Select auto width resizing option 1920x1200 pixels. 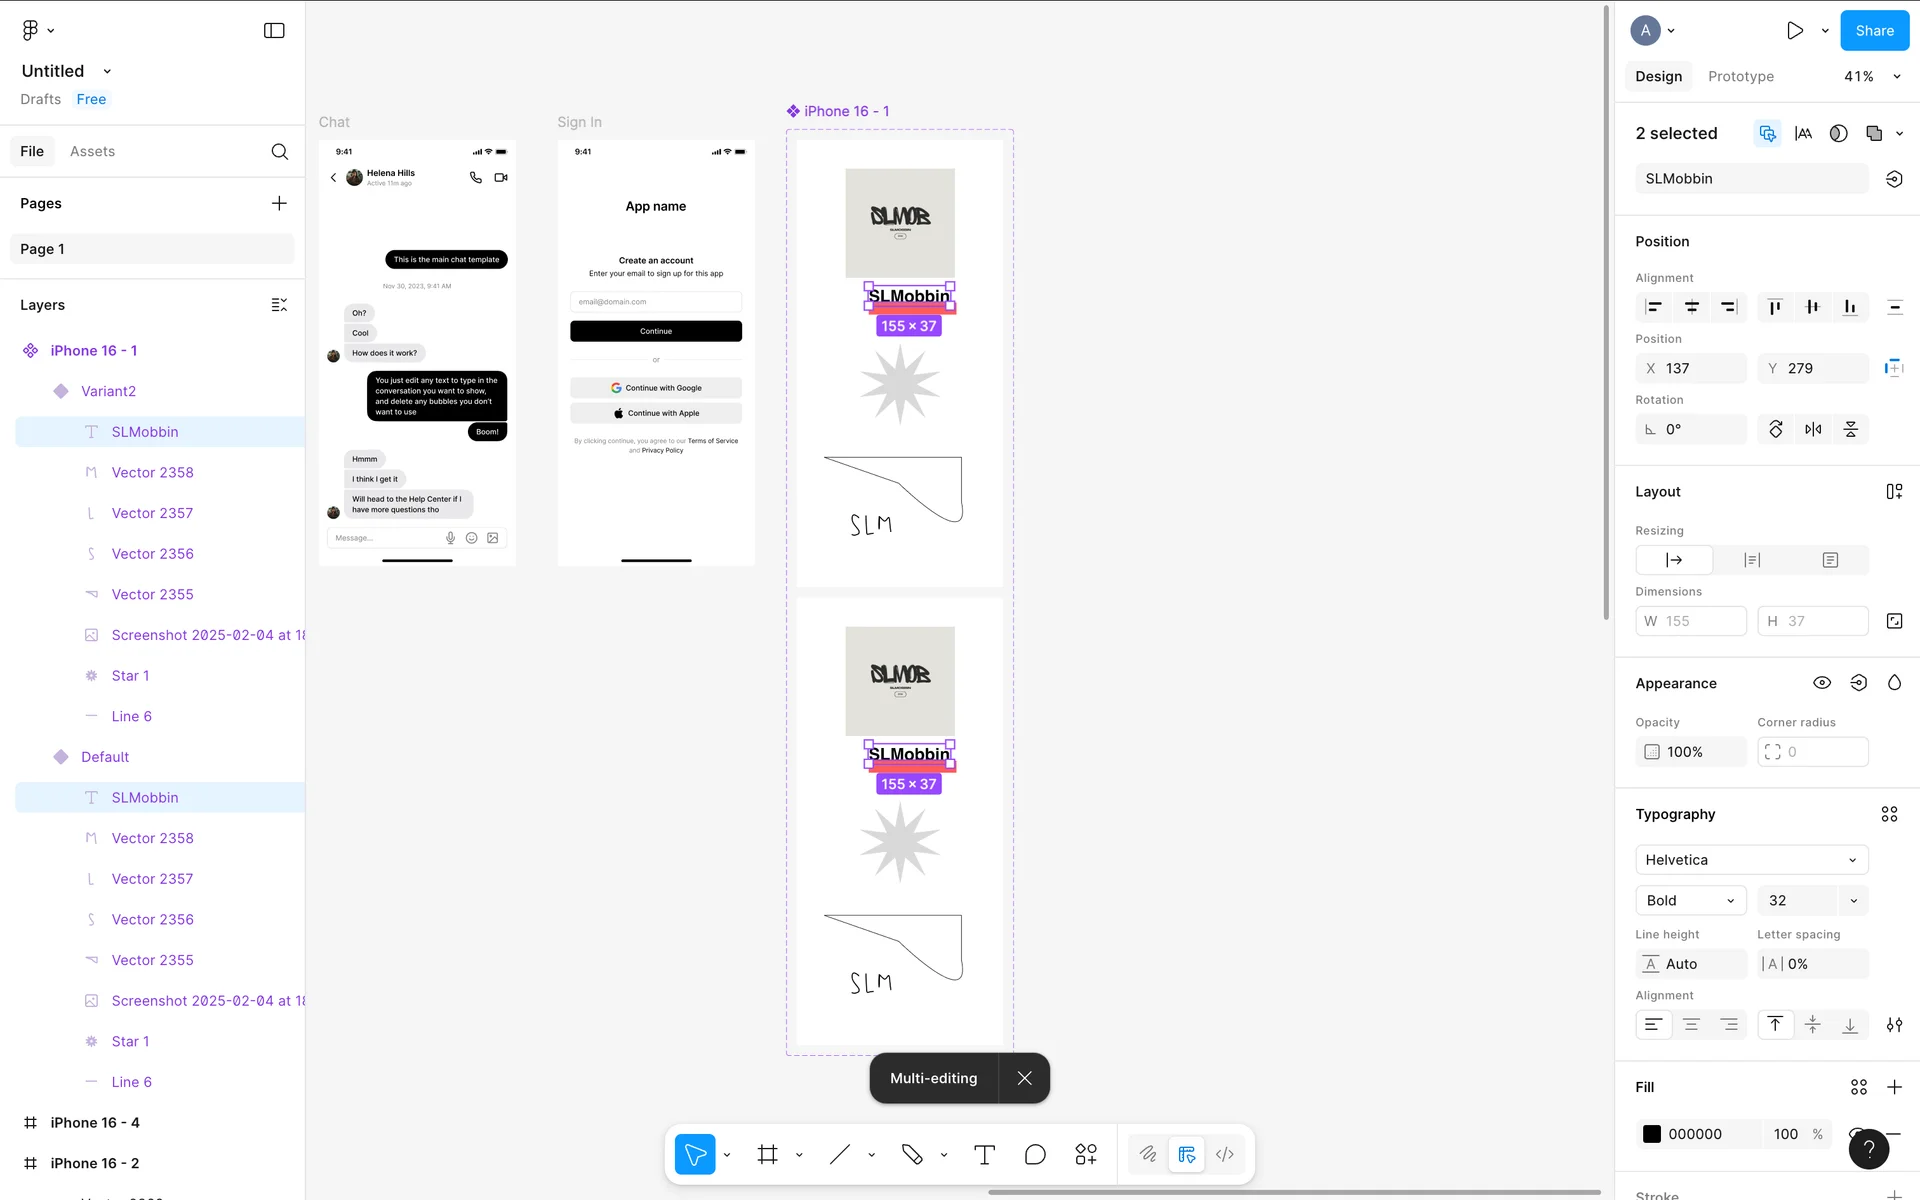[x=1674, y=560]
